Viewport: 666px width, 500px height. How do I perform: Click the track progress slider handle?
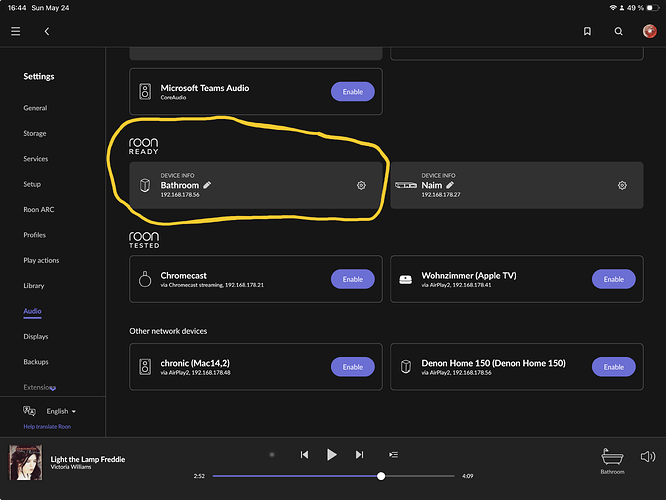pos(381,476)
